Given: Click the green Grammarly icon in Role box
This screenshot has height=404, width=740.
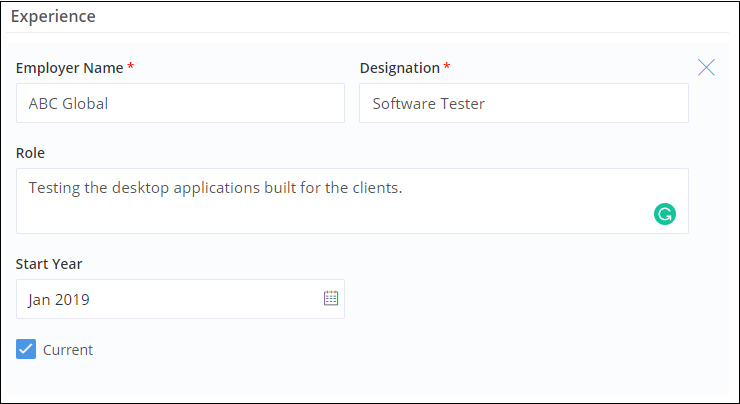Looking at the screenshot, I should click(x=664, y=213).
